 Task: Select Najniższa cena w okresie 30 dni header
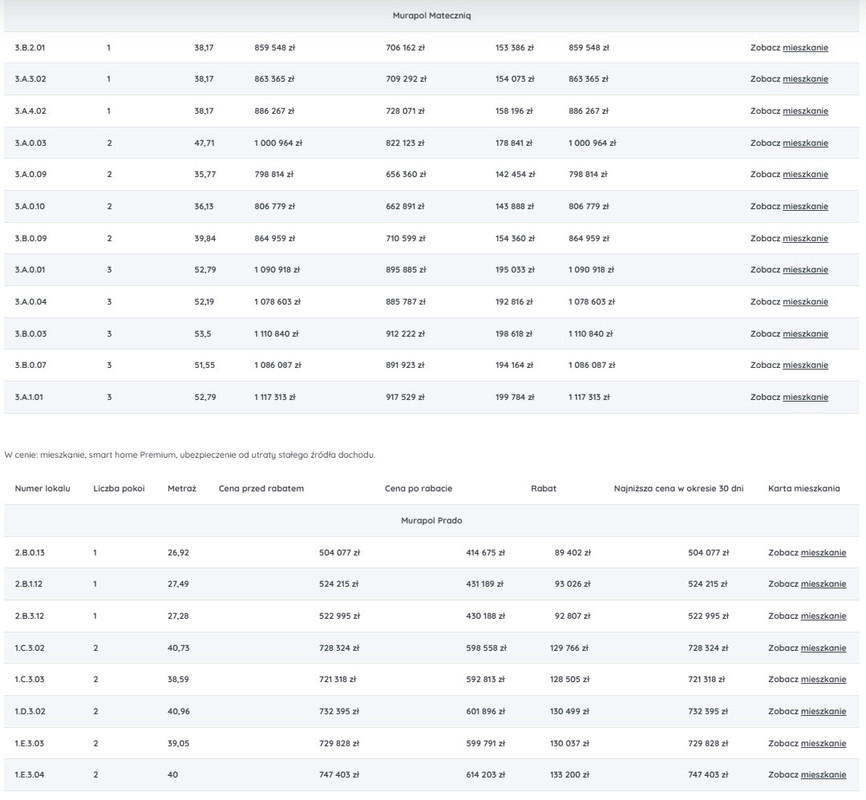(679, 488)
